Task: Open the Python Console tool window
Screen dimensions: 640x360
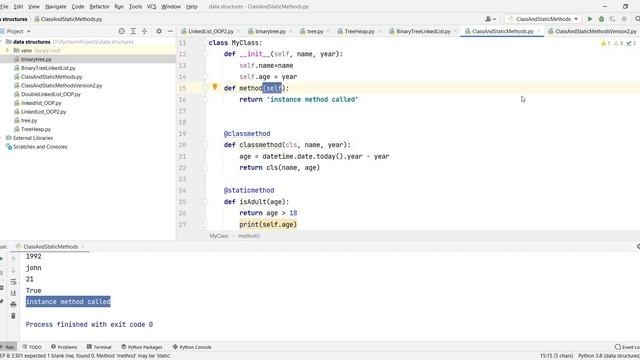Action: (192, 347)
